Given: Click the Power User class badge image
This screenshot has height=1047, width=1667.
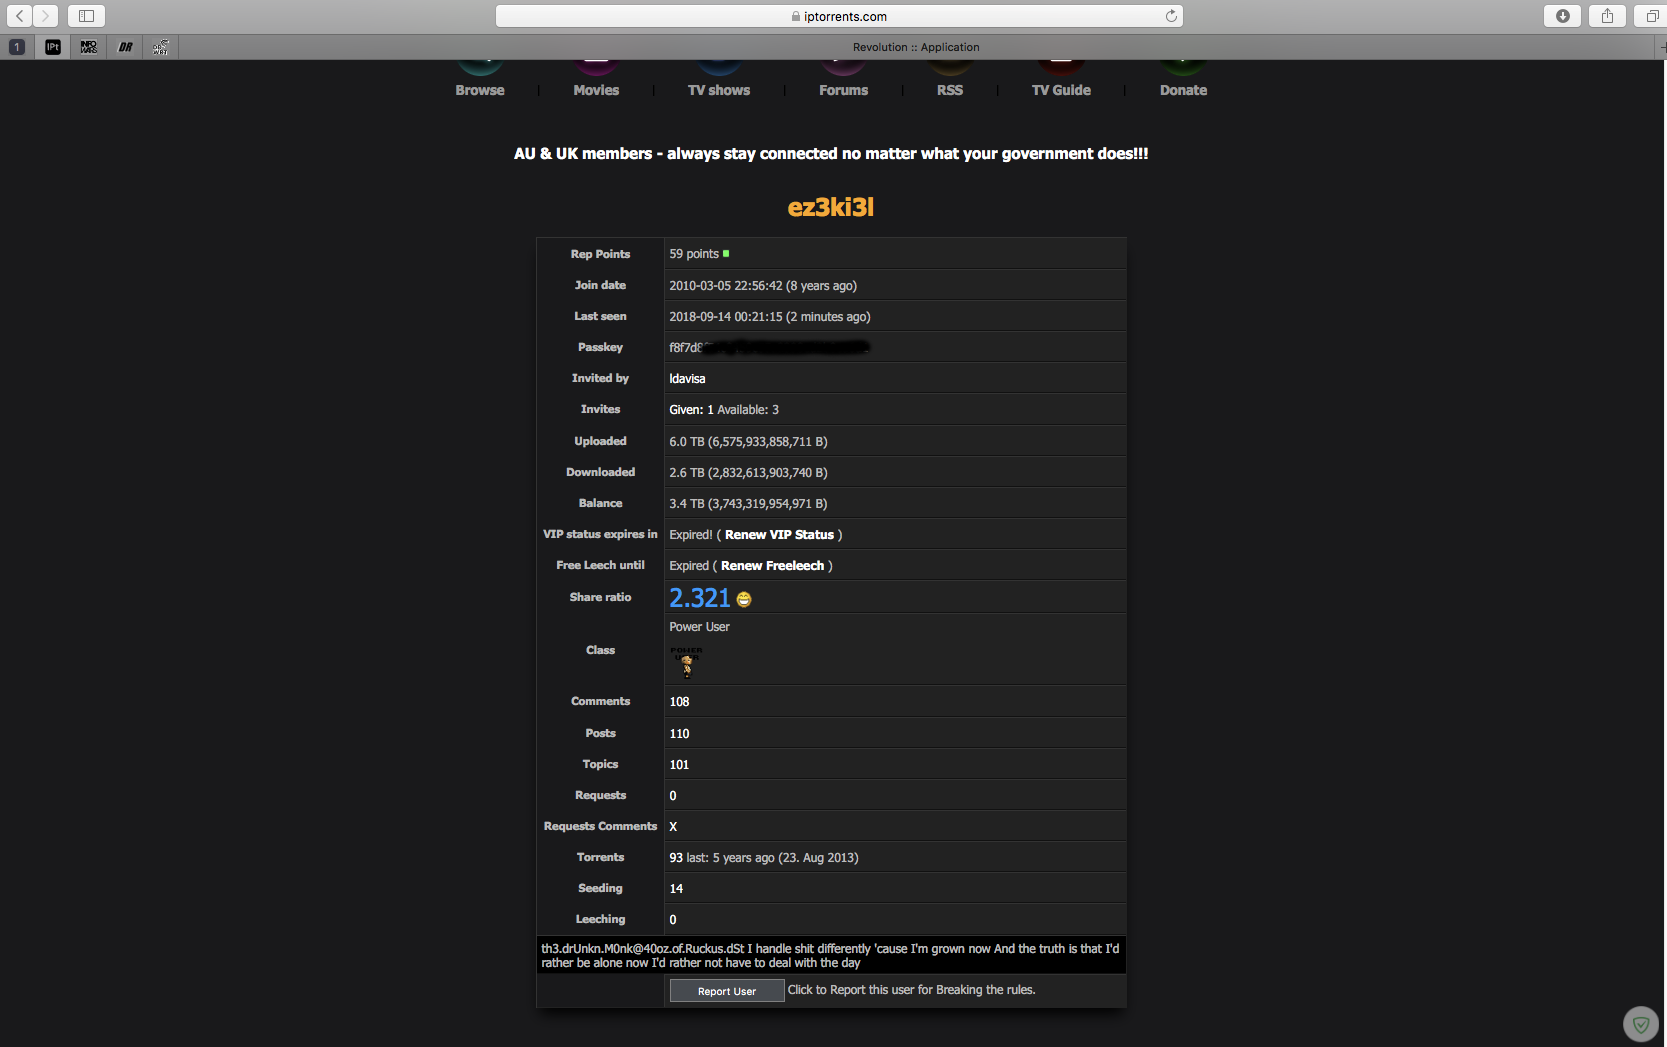Looking at the screenshot, I should (x=686, y=662).
